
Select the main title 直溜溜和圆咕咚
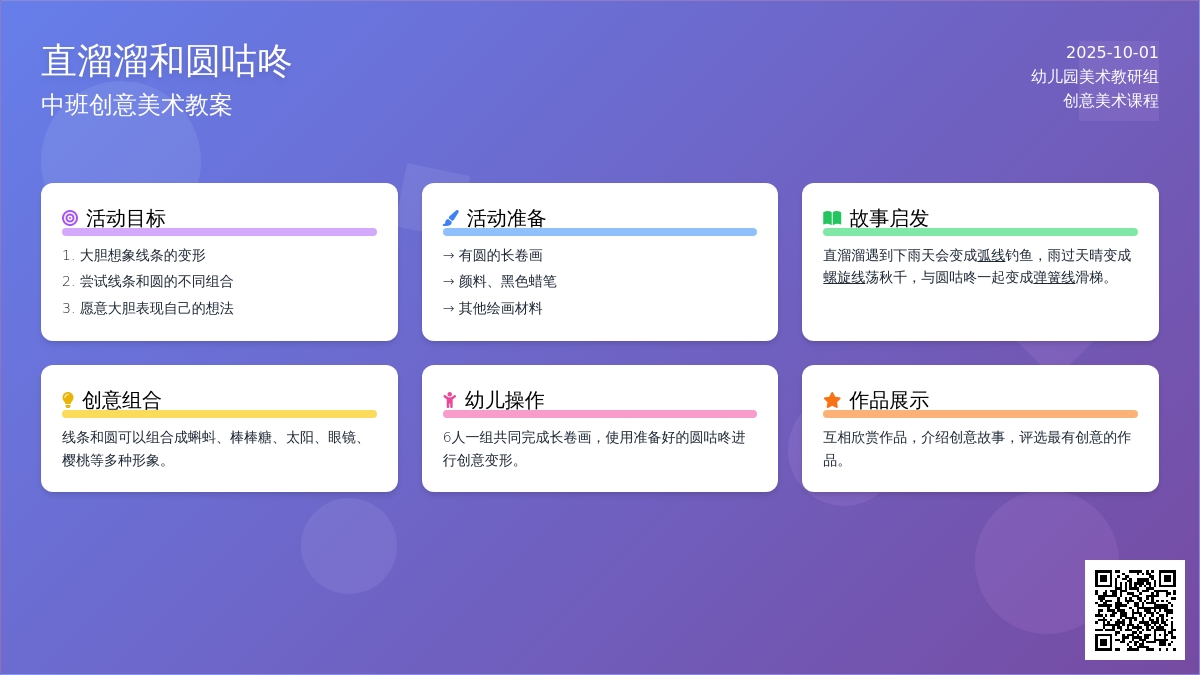166,61
